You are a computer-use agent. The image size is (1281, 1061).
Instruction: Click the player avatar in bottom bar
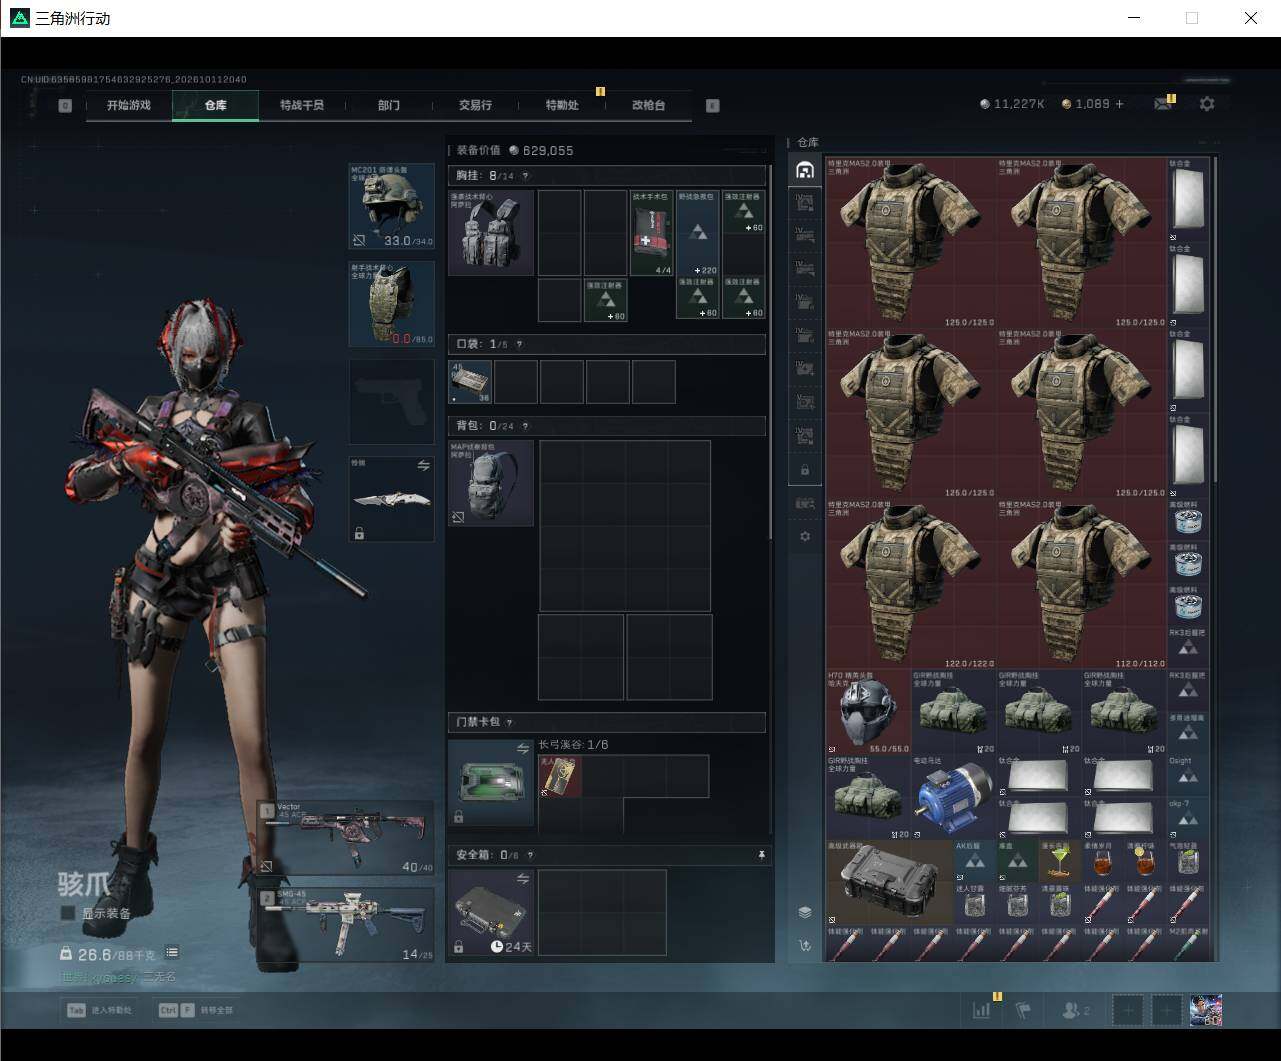[x=1206, y=1011]
